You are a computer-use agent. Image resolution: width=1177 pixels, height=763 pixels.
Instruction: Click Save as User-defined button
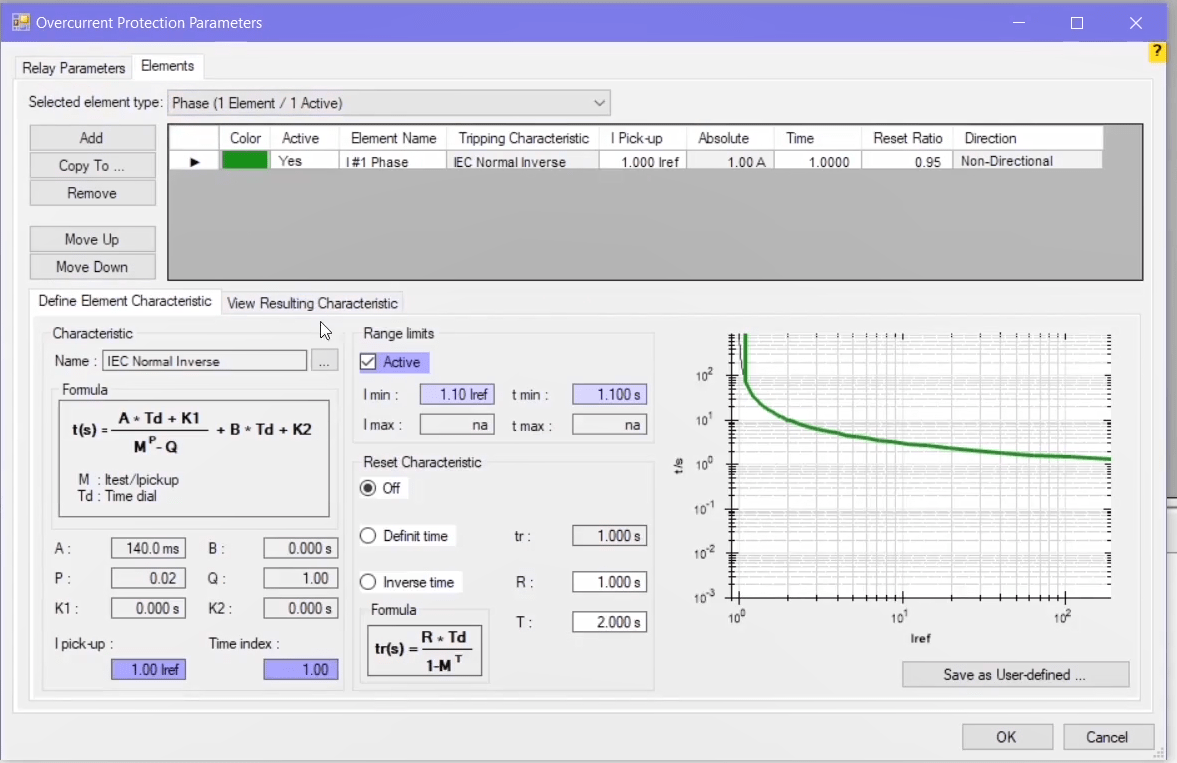pos(1014,675)
